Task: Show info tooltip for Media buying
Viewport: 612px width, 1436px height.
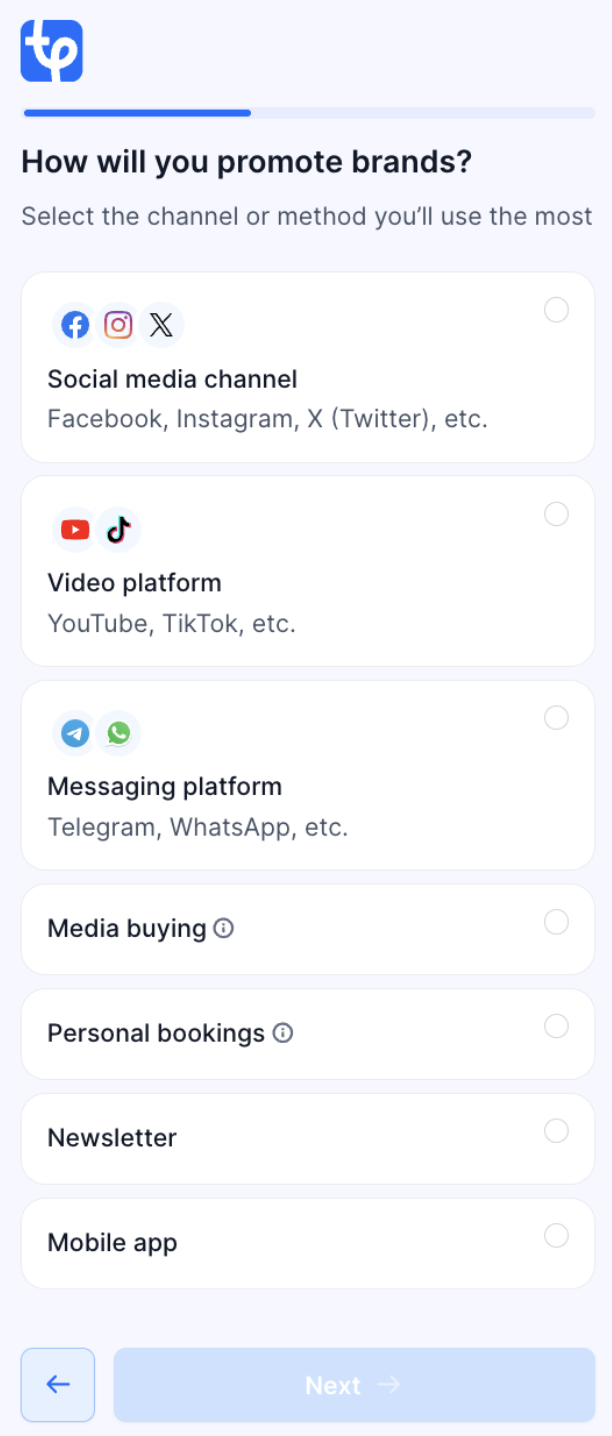Action: (224, 929)
